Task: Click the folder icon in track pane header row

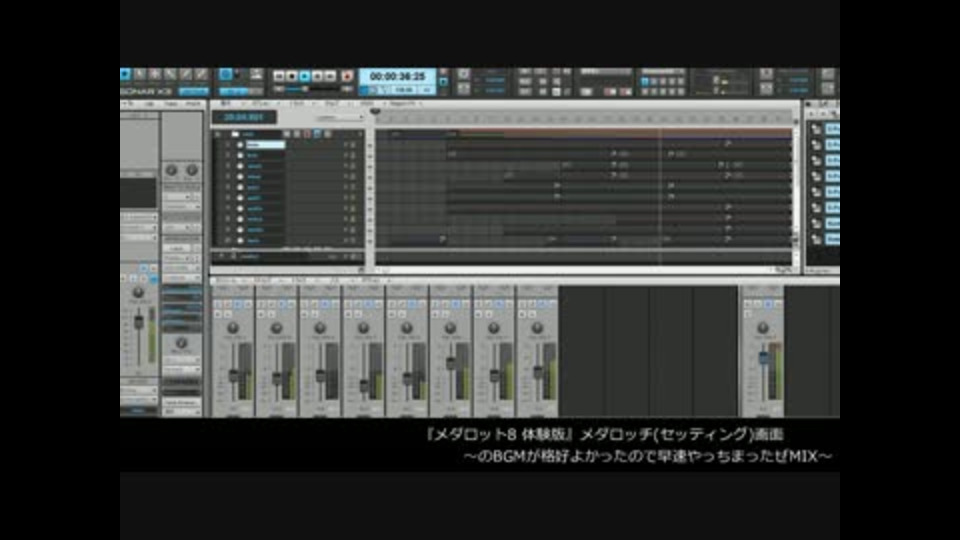Action: pos(234,134)
